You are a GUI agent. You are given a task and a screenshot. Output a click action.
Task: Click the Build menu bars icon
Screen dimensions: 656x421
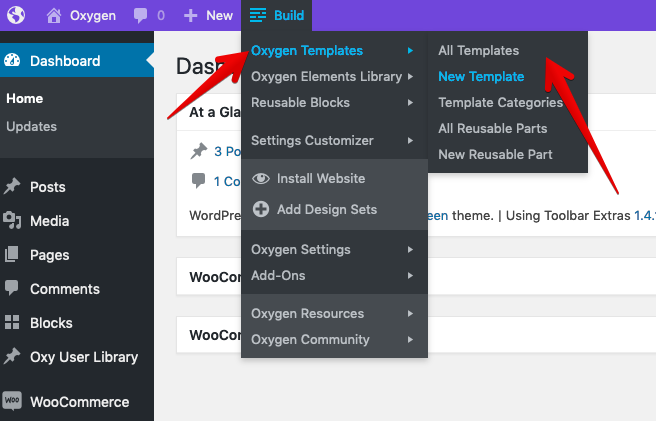click(x=258, y=15)
